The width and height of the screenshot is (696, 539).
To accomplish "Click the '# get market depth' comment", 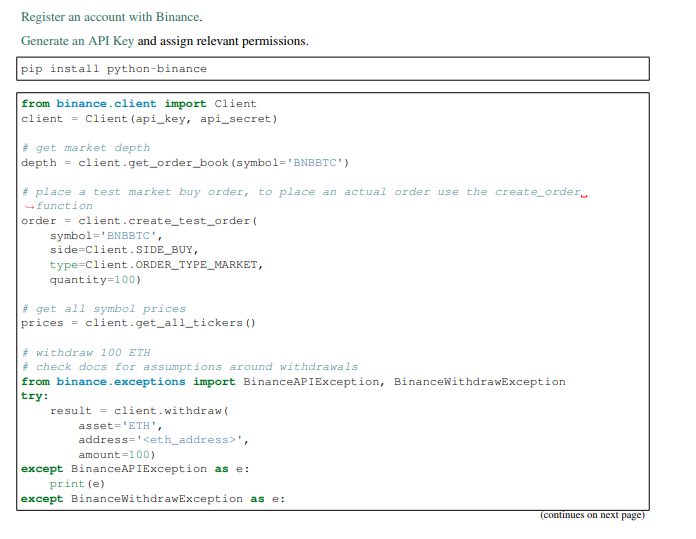I will (x=86, y=148).
